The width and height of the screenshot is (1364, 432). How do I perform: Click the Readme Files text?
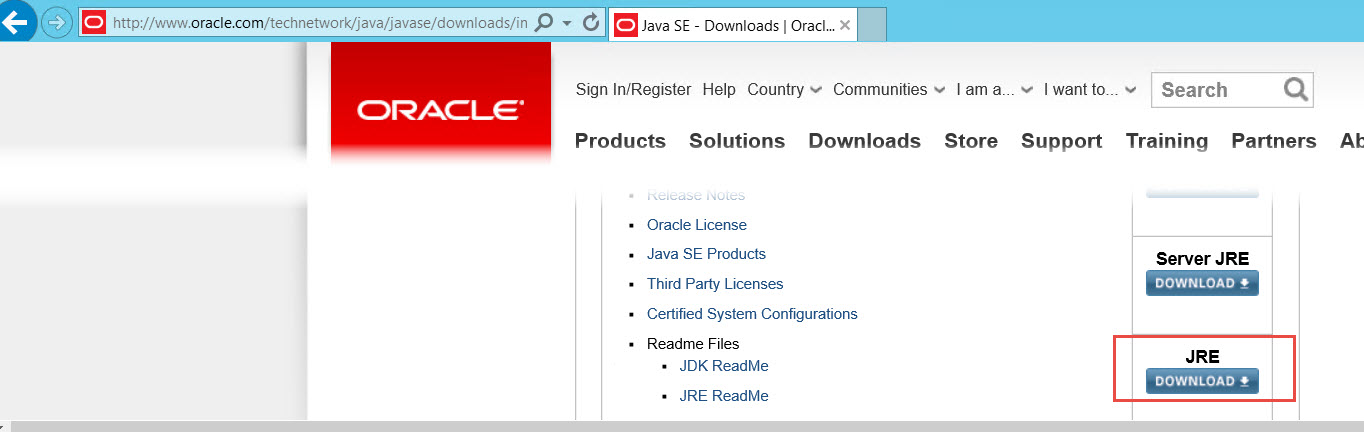(693, 343)
